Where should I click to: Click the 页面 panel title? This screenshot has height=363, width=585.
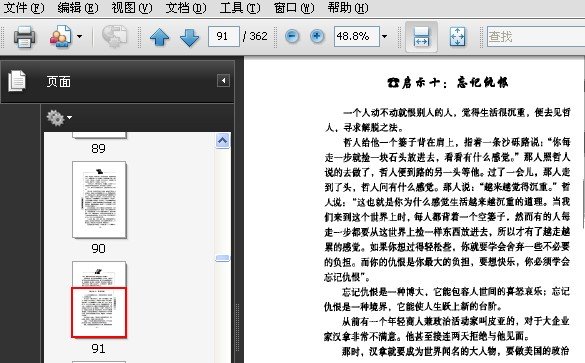59,82
